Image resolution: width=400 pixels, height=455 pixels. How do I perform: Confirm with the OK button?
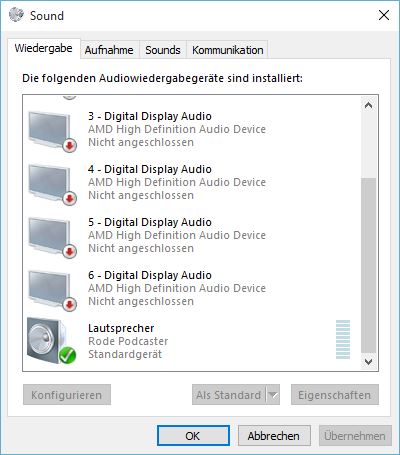[193, 436]
